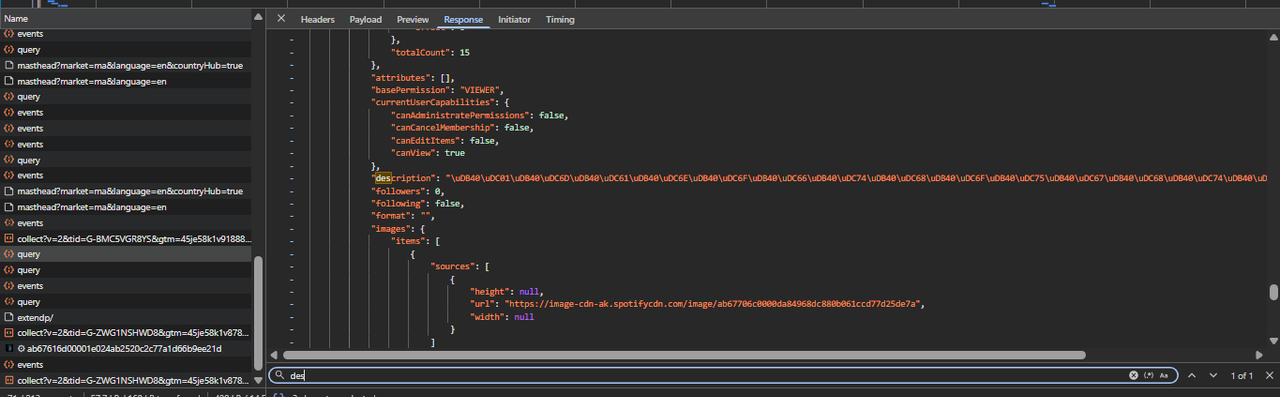1280x397 pixels.
Task: Click the "attributes": [] line
Action: click(x=413, y=77)
